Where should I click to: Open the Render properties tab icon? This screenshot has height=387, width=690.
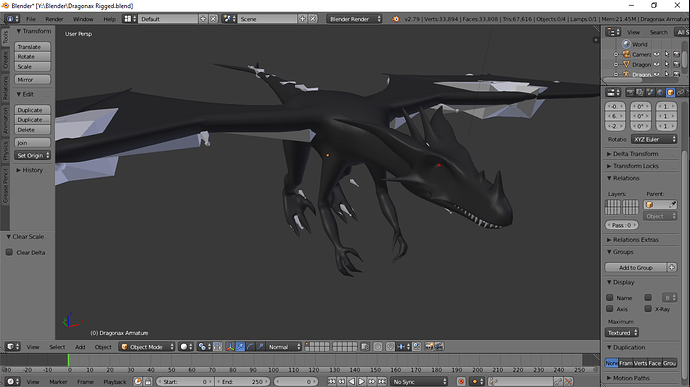(630, 92)
